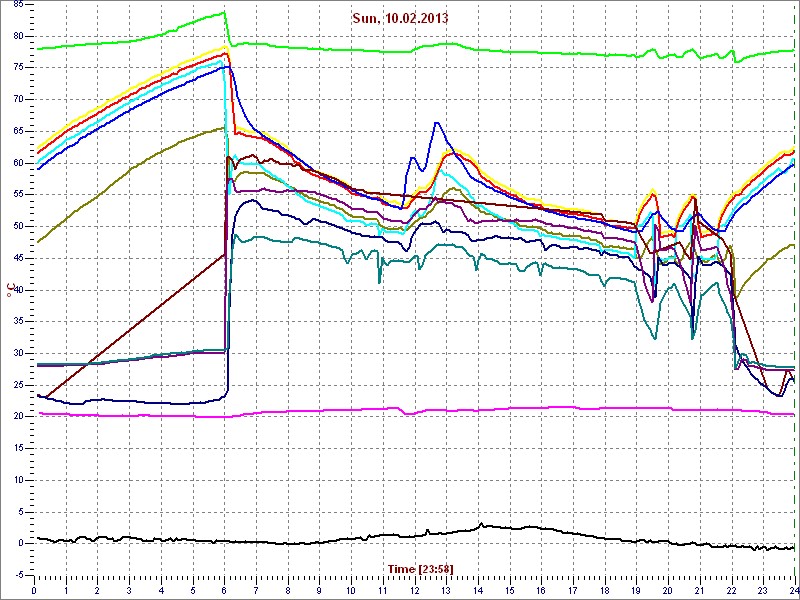Select the 60 label on the vertical axis
The width and height of the screenshot is (800, 600).
click(x=17, y=163)
